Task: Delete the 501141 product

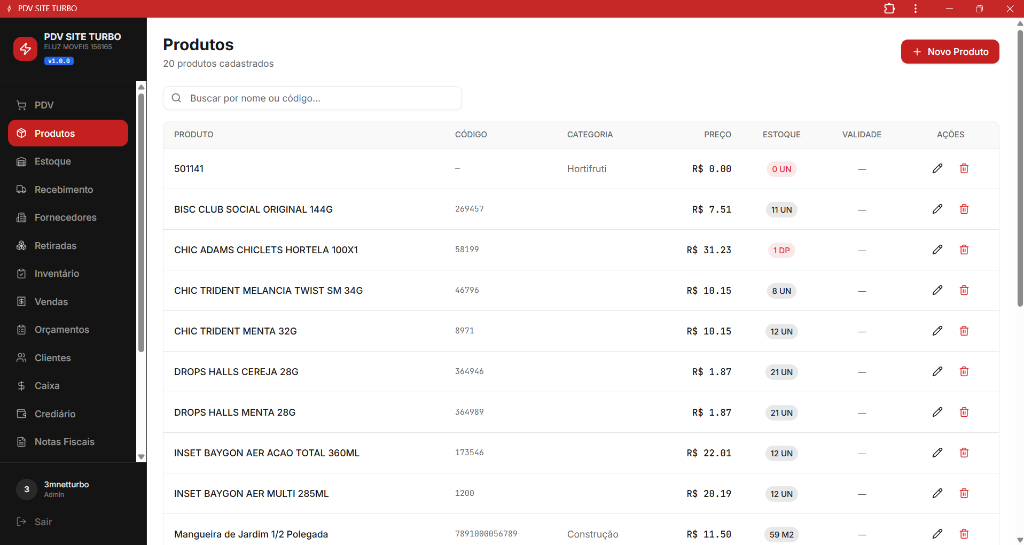Action: click(x=964, y=168)
